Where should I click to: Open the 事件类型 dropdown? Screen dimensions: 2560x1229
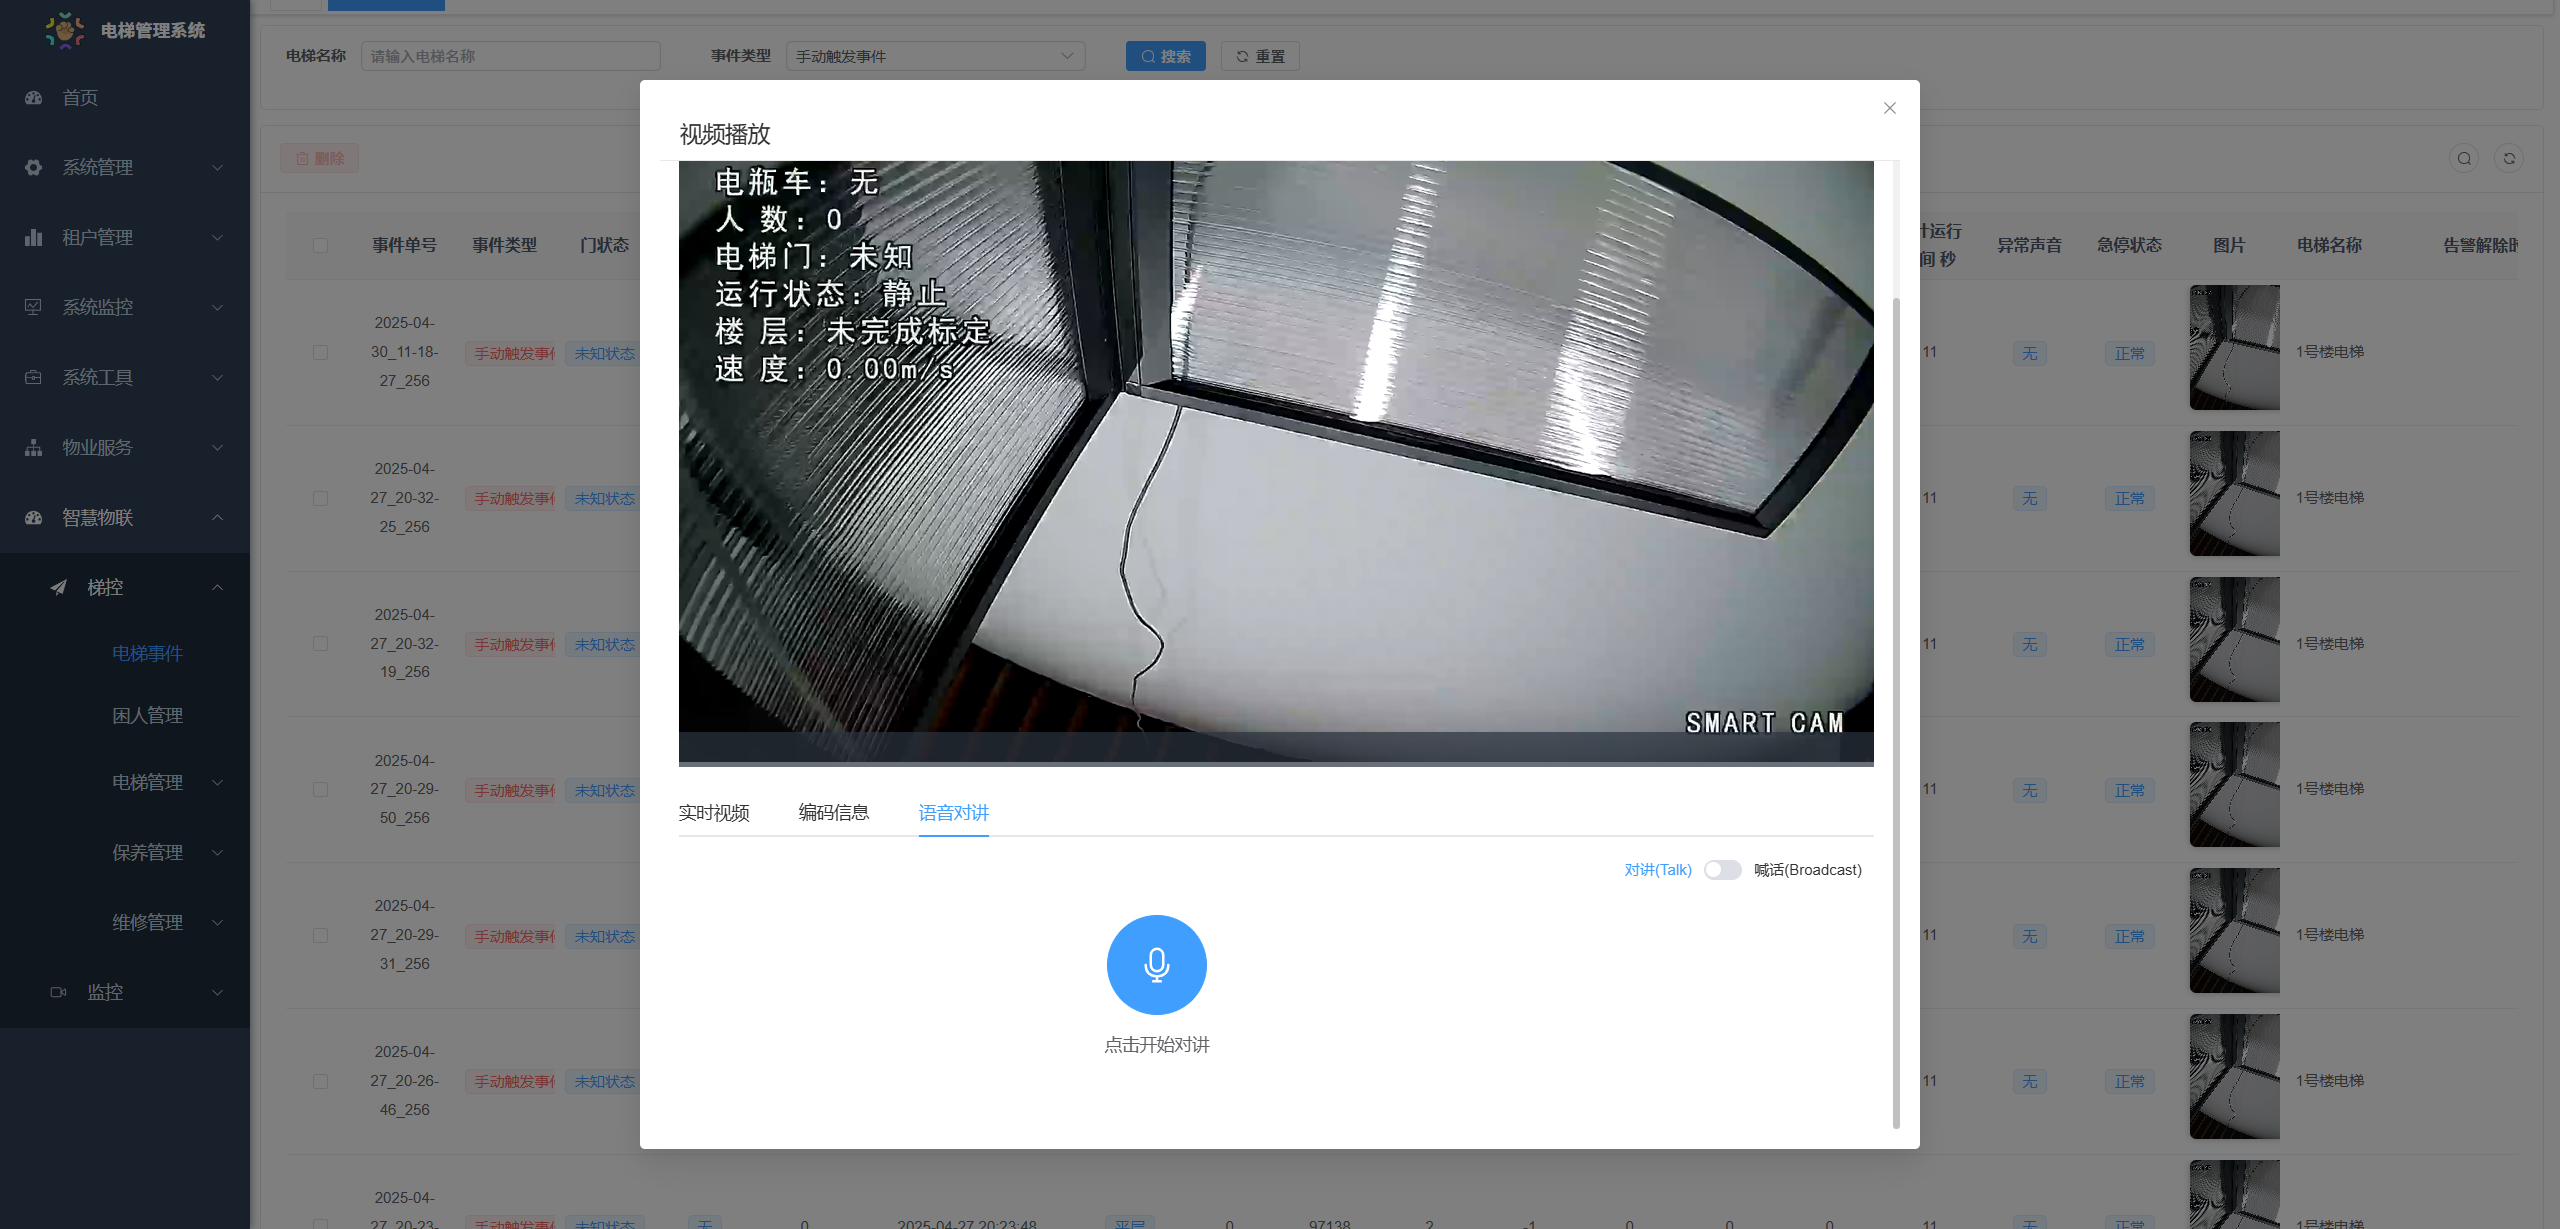935,56
